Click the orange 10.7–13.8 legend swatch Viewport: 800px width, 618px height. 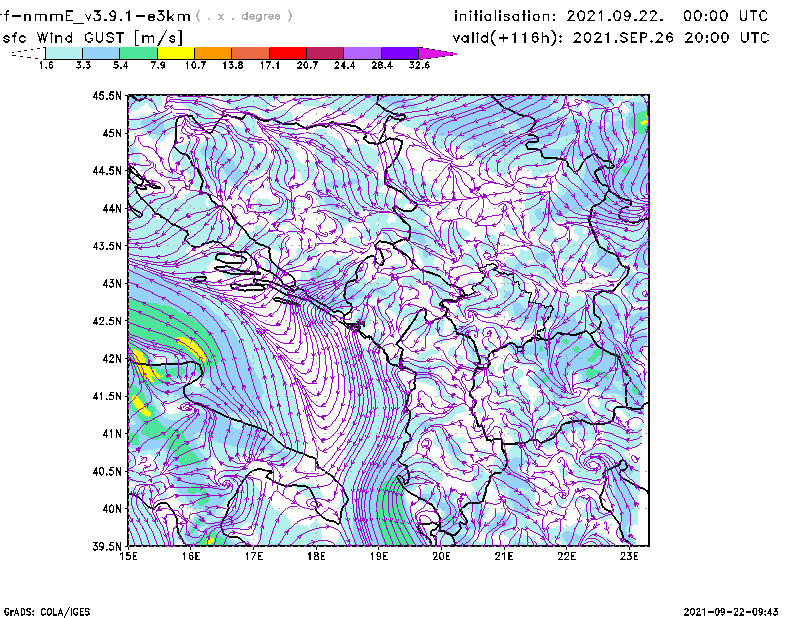coord(213,53)
